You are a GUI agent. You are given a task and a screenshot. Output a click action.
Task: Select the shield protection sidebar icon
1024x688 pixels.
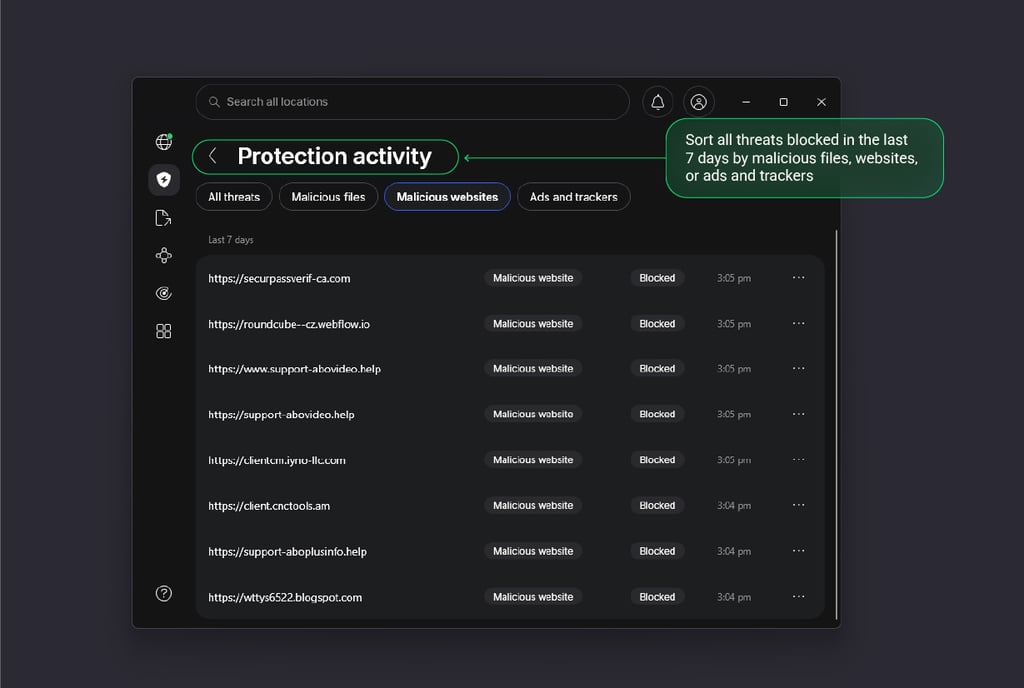click(164, 180)
